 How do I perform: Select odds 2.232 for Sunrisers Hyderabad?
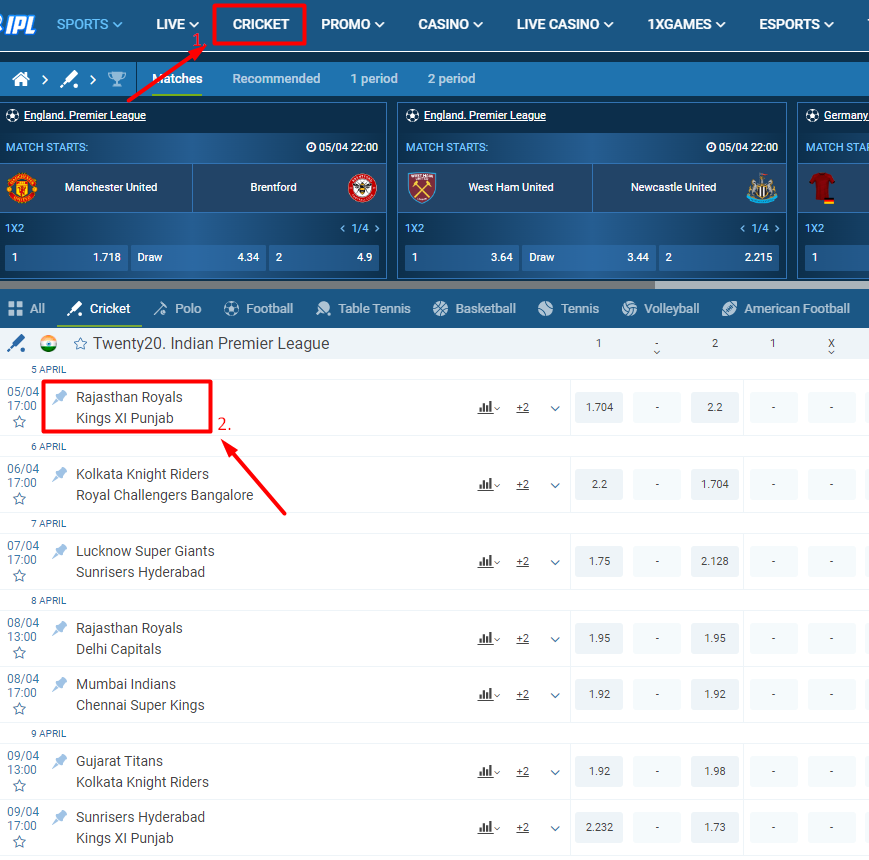[x=599, y=827]
